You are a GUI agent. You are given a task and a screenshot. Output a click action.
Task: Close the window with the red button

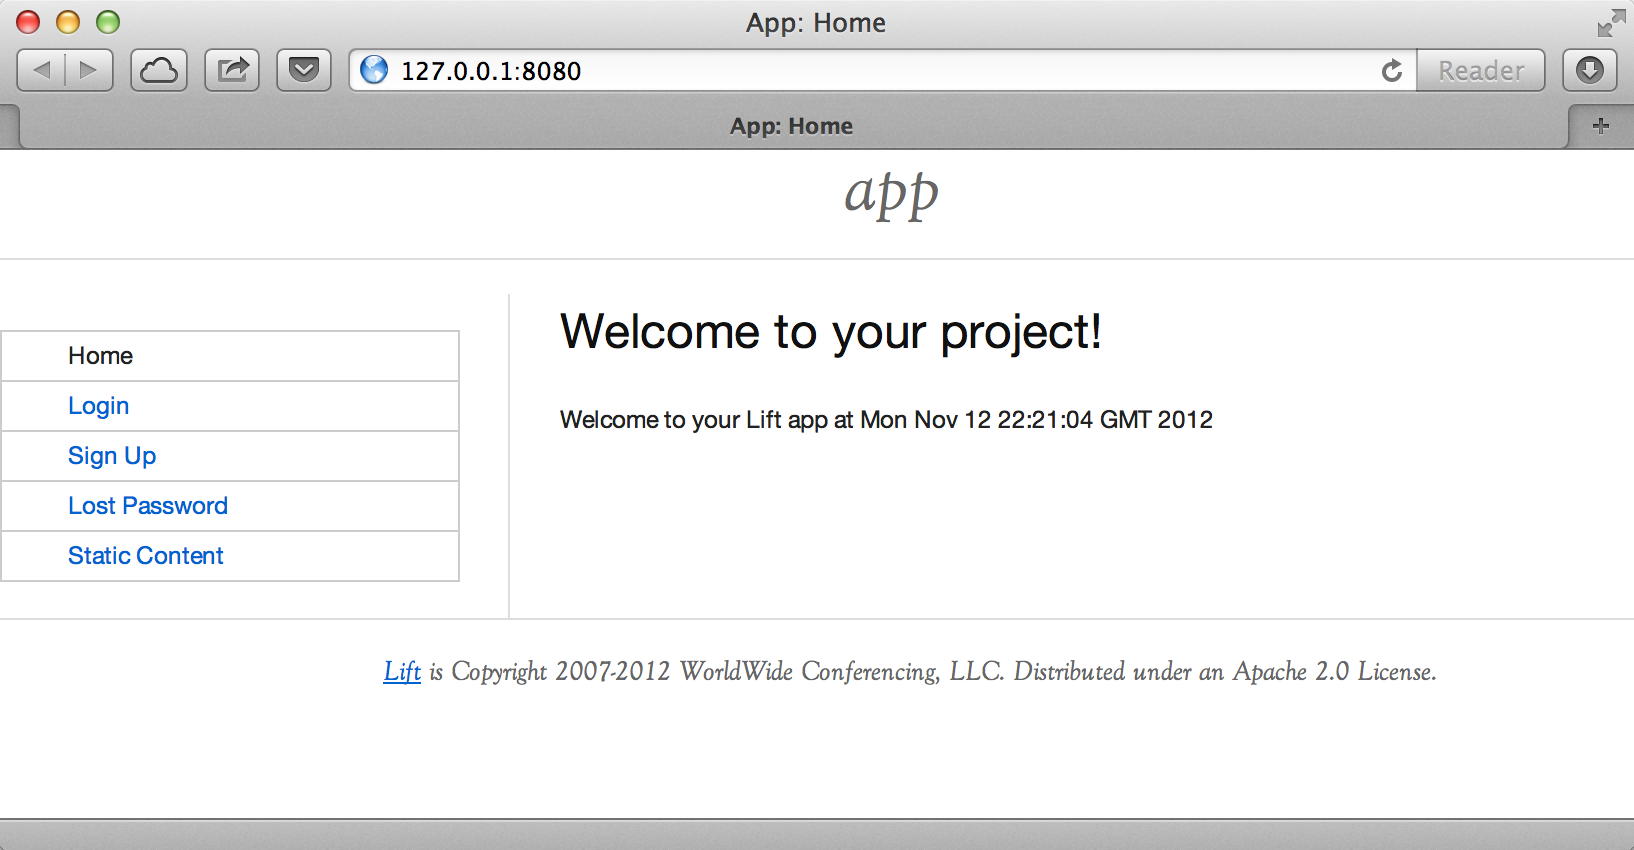click(x=28, y=22)
